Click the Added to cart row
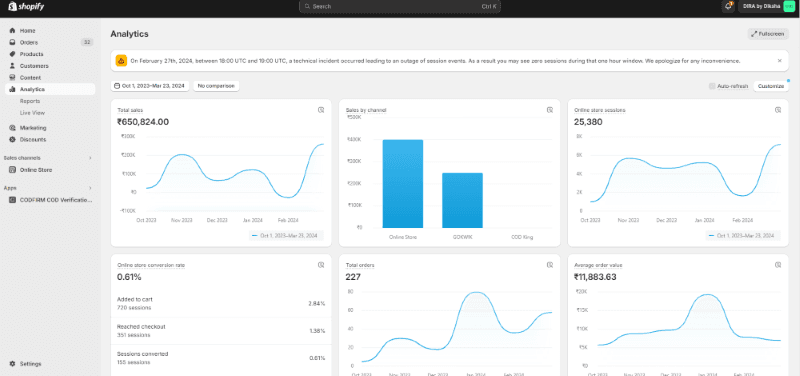800x376 pixels. click(x=221, y=304)
